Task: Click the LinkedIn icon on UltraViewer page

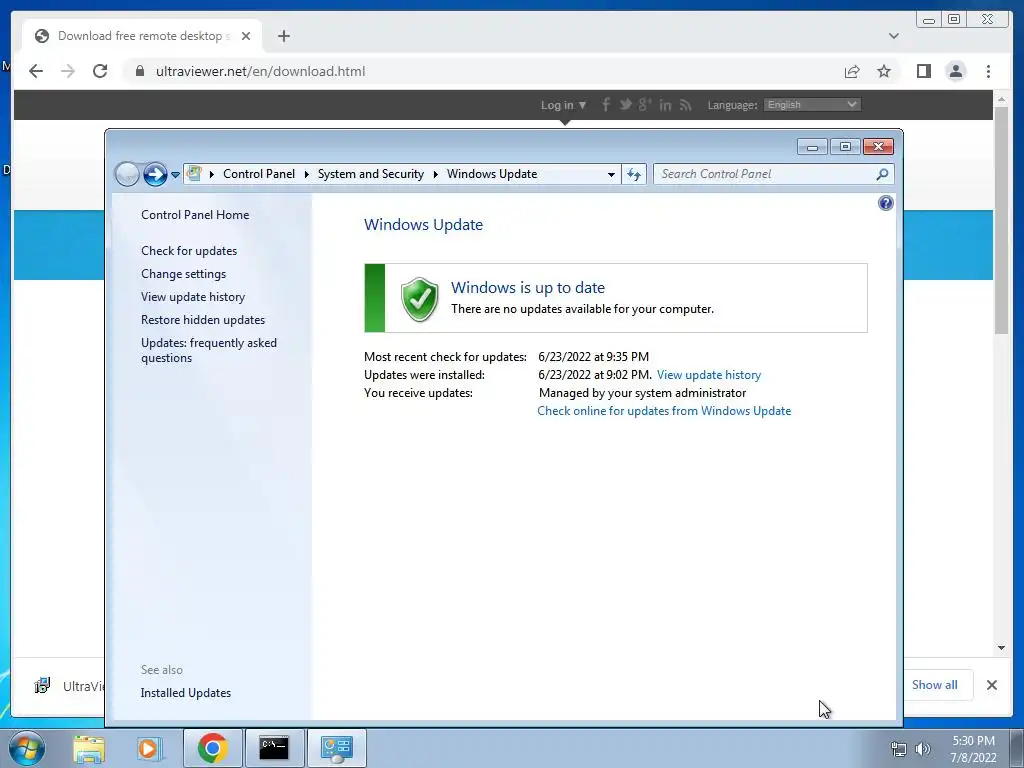Action: (665, 104)
